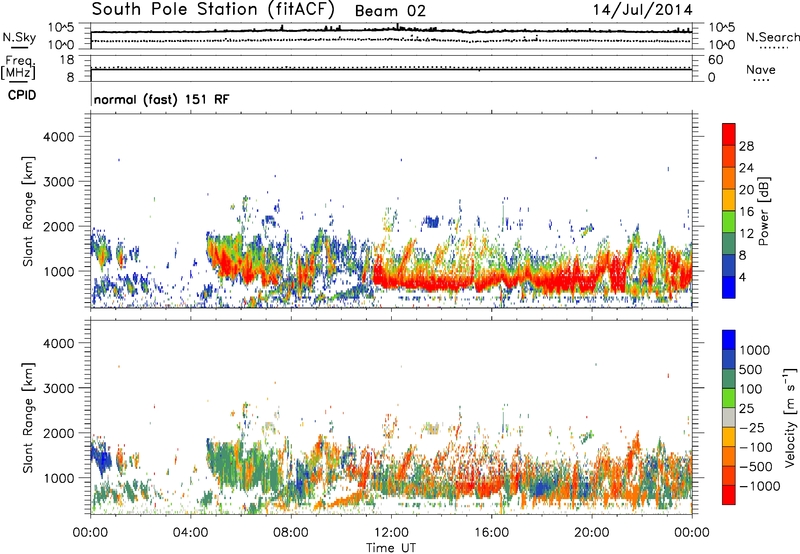The width and height of the screenshot is (800, 554).
Task: Click the "04:00" time axis tick label
Action: (x=190, y=533)
